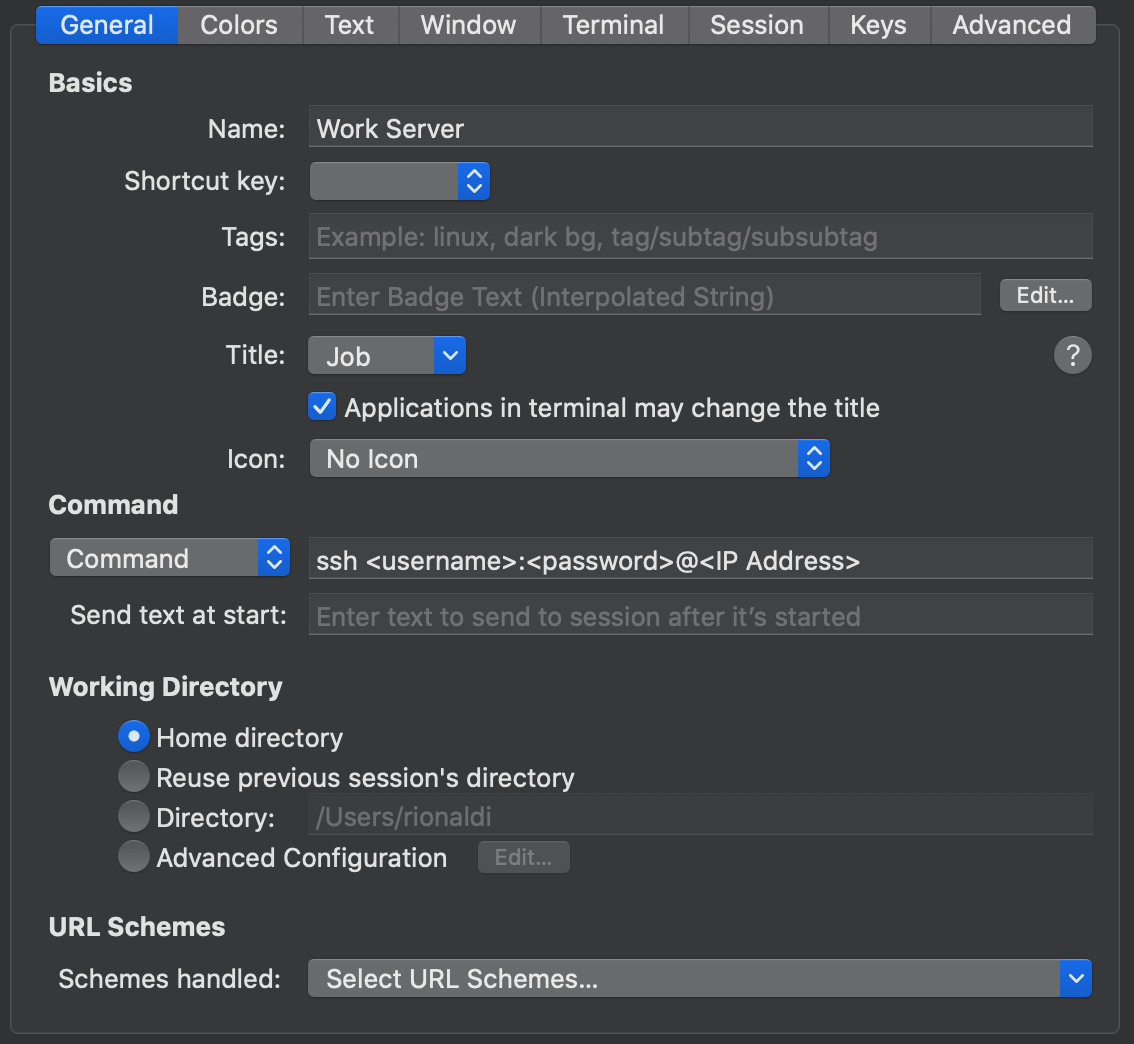Click the Edit button beside Advanced Configuration
The image size is (1134, 1044).
[x=524, y=858]
